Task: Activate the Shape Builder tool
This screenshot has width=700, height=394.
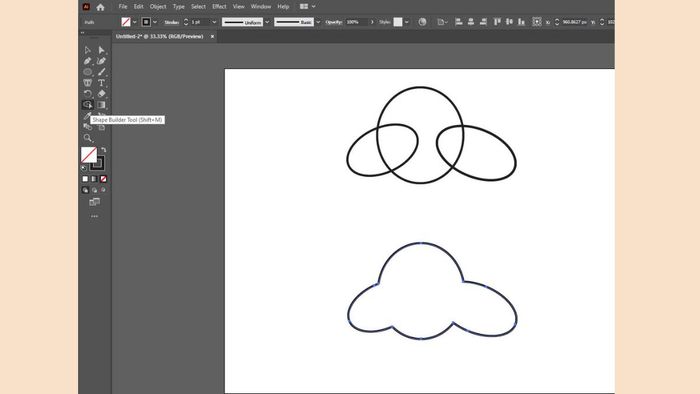Action: pyautogui.click(x=88, y=105)
